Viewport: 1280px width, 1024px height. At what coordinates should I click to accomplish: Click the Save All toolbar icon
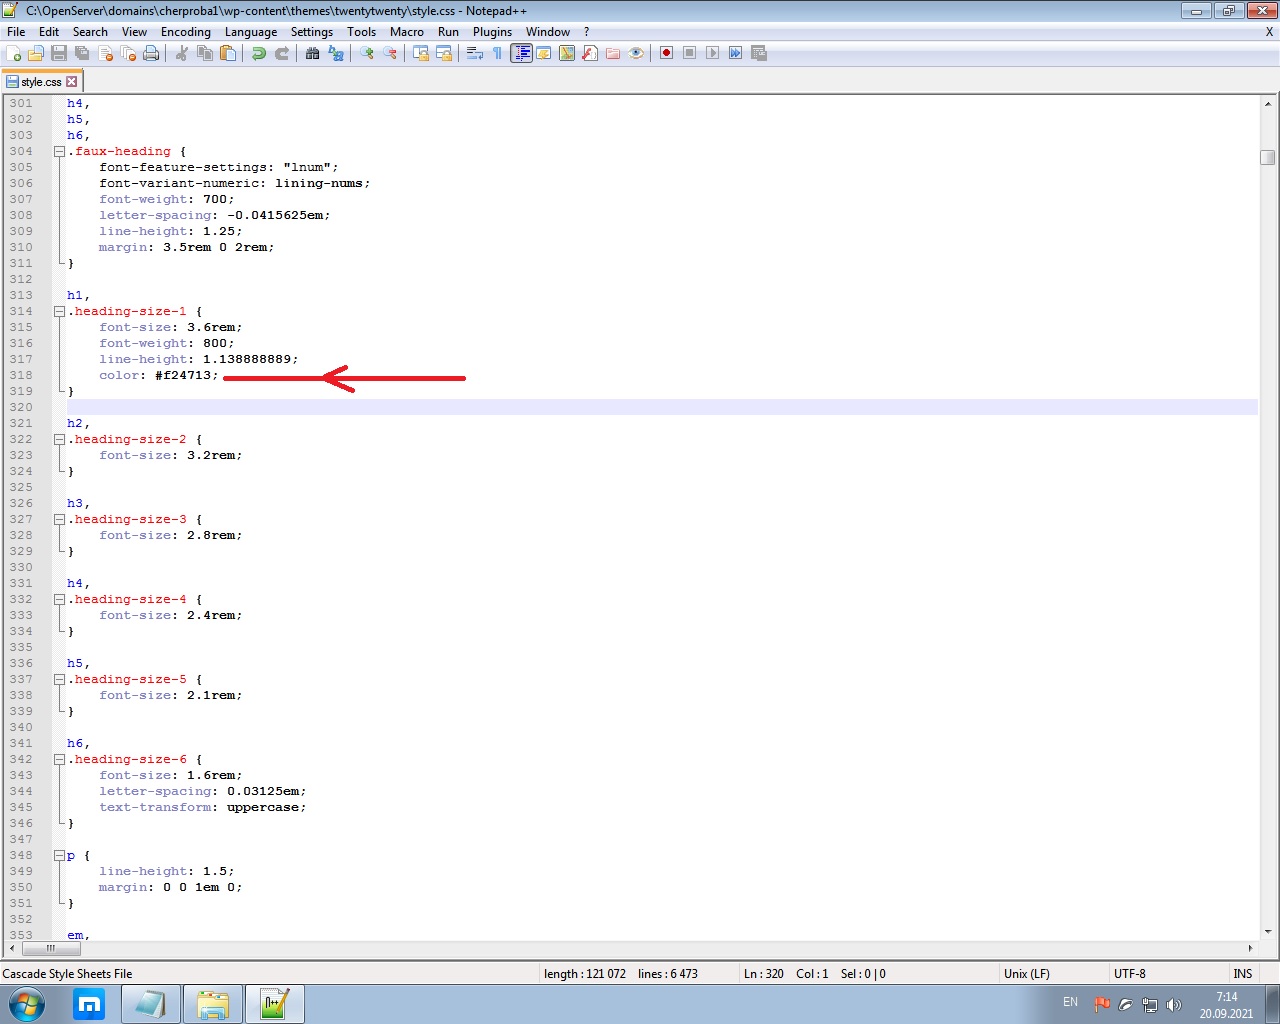click(x=82, y=53)
